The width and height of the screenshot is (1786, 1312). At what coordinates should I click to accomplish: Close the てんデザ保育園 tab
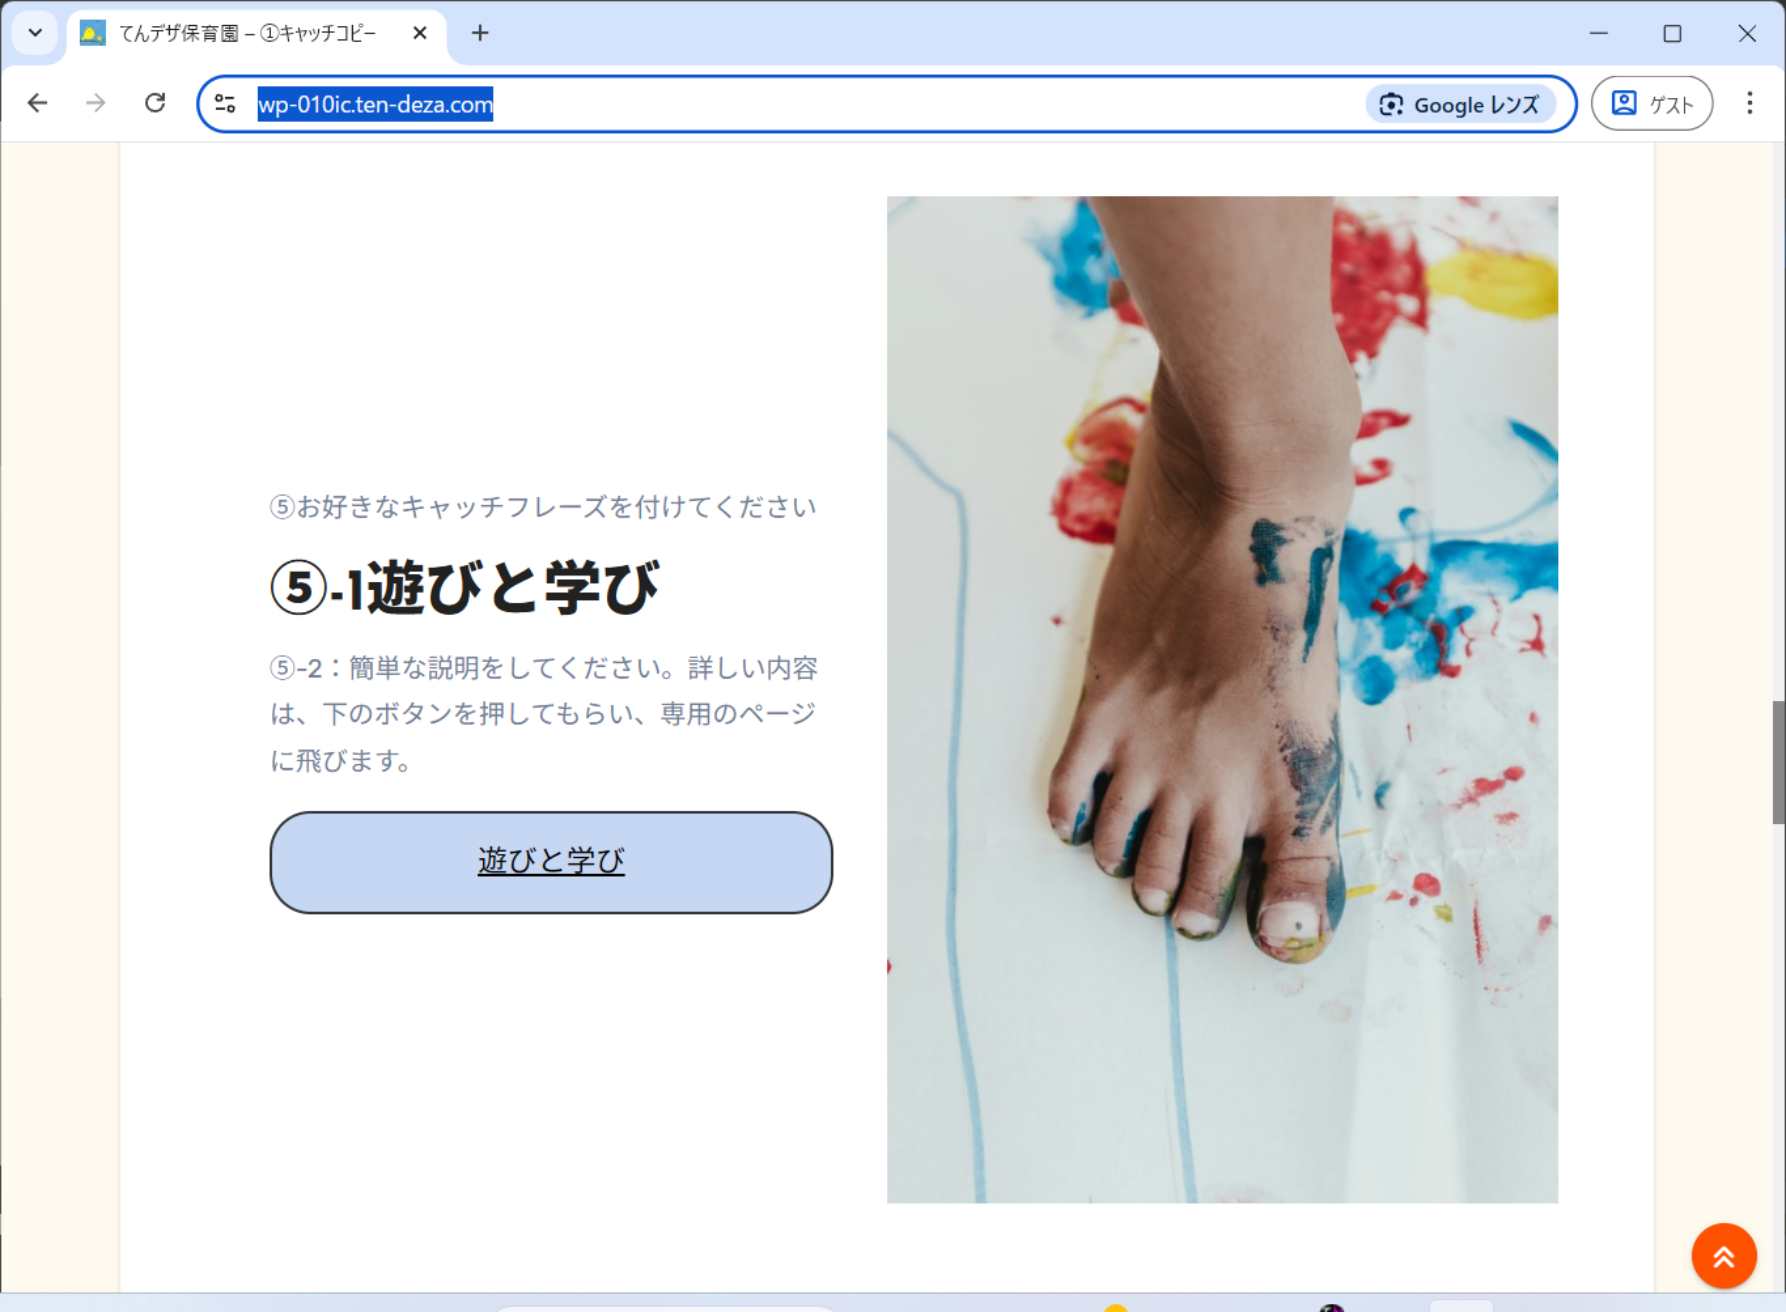420,33
